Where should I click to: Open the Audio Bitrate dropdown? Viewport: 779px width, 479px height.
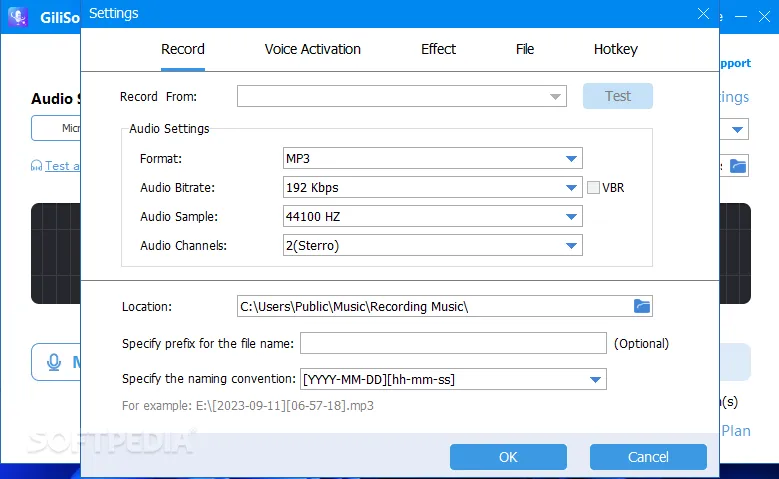[432, 187]
